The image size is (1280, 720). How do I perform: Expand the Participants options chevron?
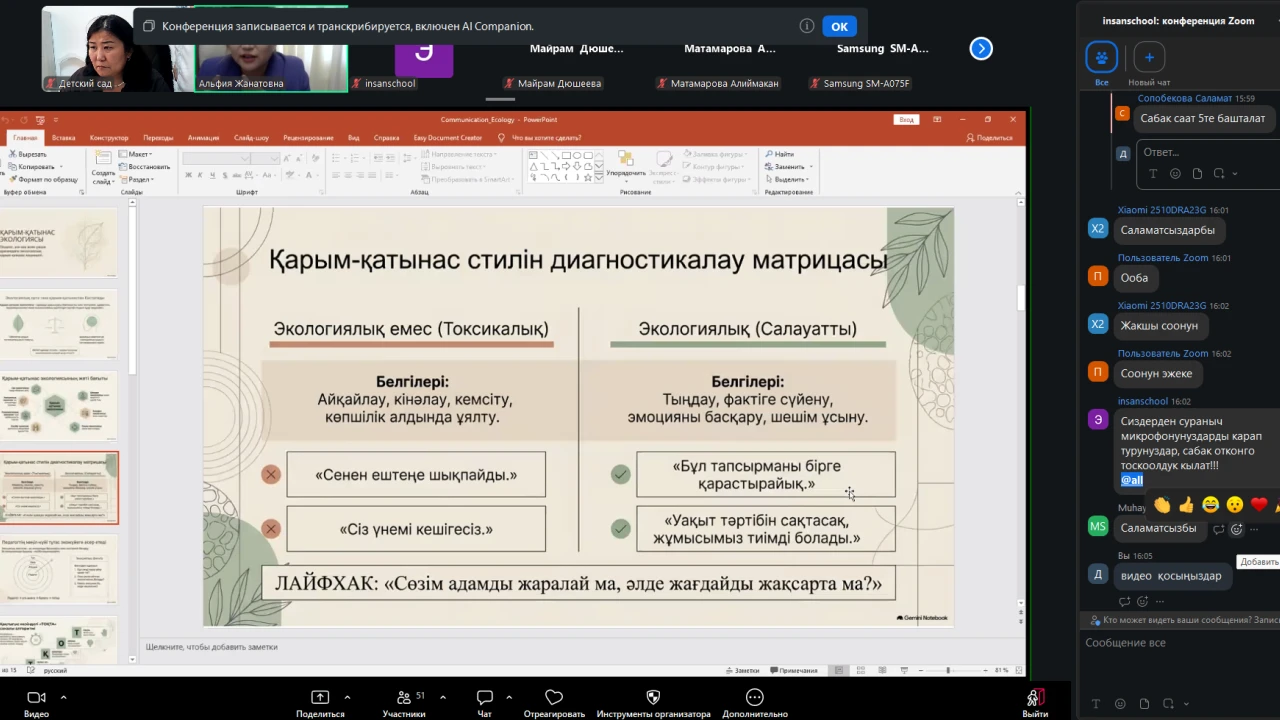pyautogui.click(x=442, y=697)
